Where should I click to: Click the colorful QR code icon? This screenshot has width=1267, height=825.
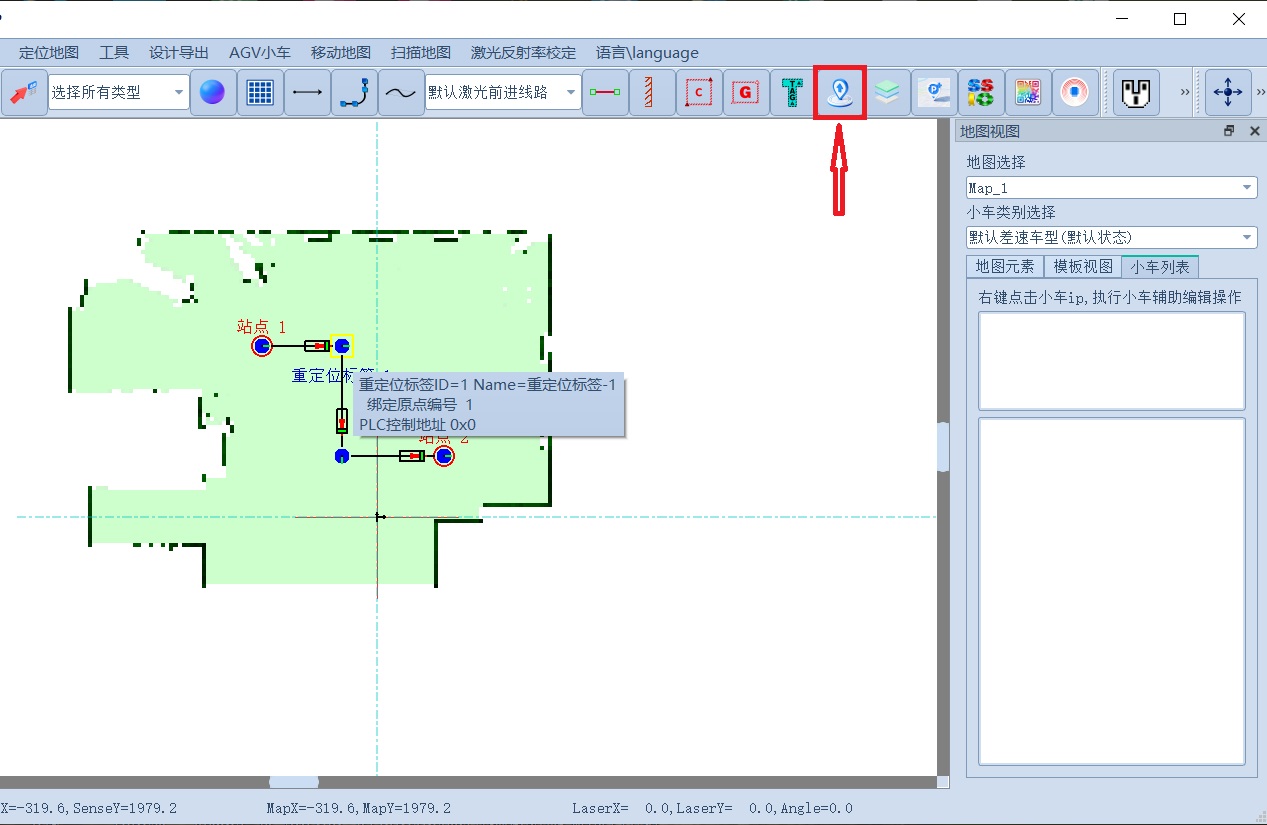pos(1028,93)
